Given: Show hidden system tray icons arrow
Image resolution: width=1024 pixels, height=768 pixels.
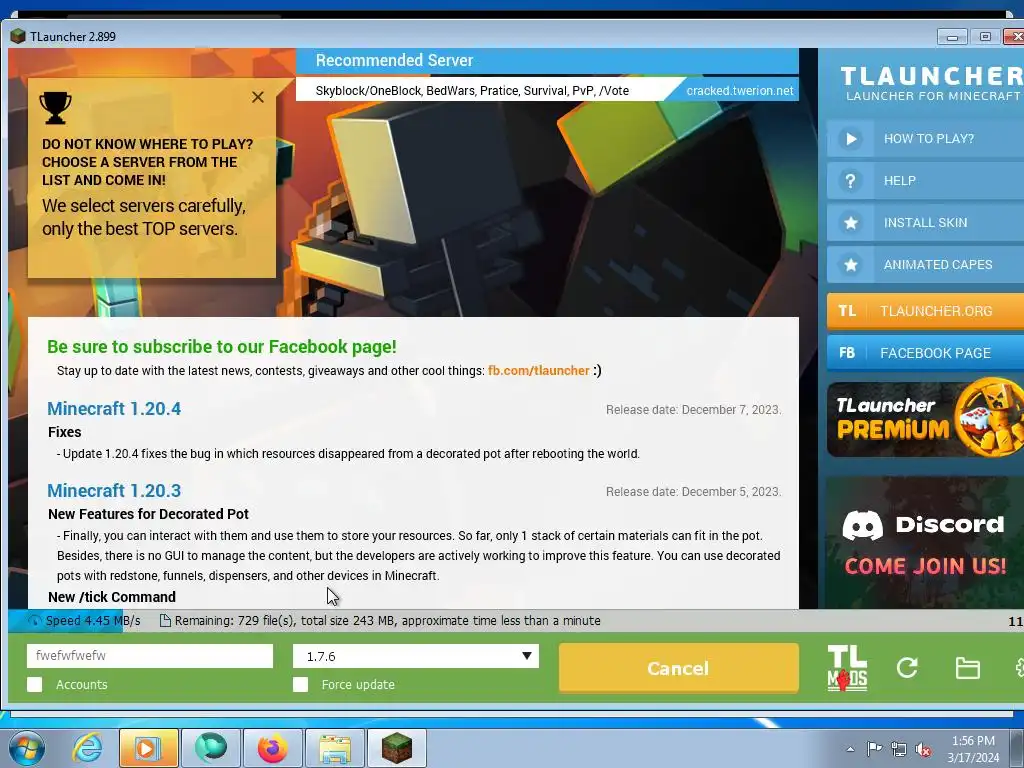Looking at the screenshot, I should click(x=850, y=749).
